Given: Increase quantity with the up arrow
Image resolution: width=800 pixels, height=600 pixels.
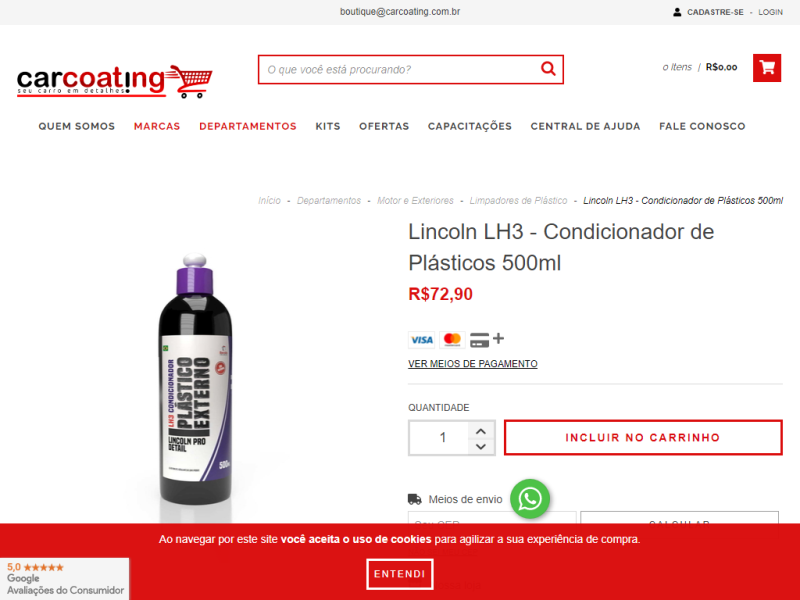Looking at the screenshot, I should coord(481,431).
